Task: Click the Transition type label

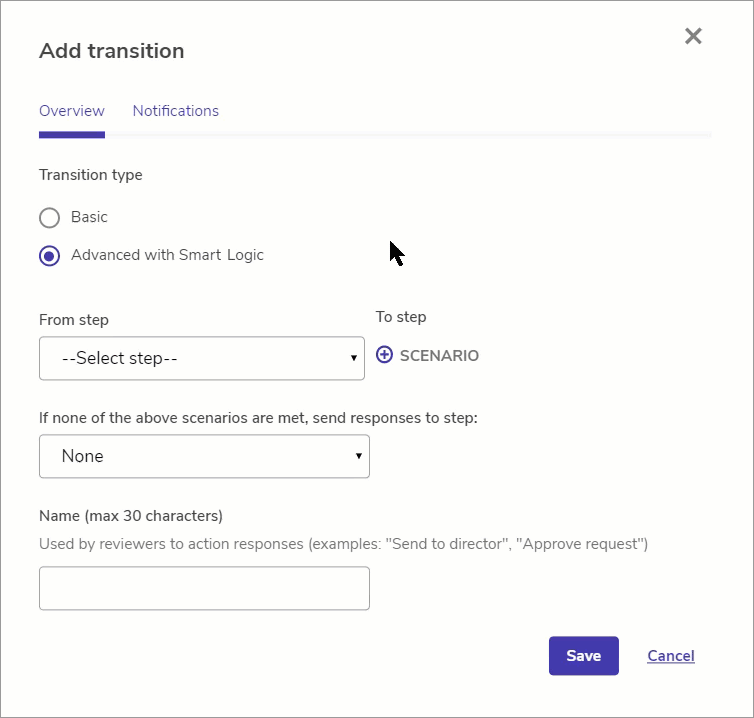Action: 90,175
